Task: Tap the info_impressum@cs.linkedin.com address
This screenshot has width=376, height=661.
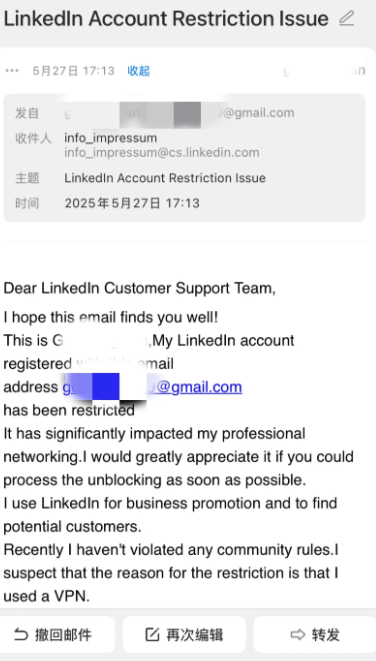Action: [161, 153]
